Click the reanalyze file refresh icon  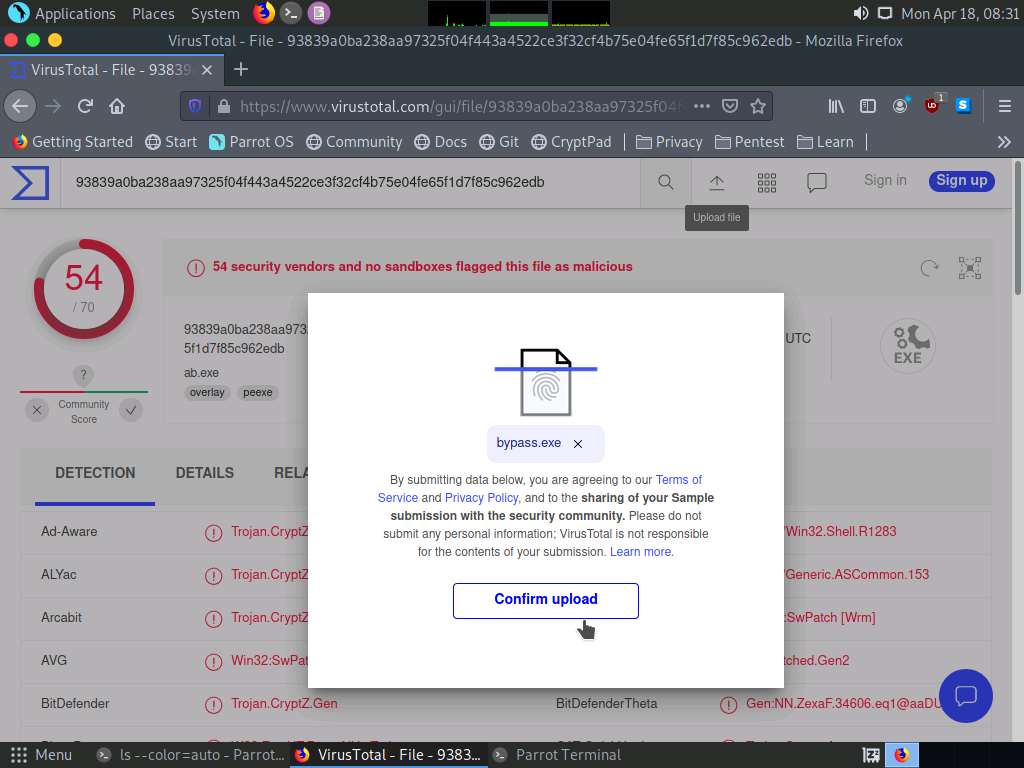tap(929, 267)
